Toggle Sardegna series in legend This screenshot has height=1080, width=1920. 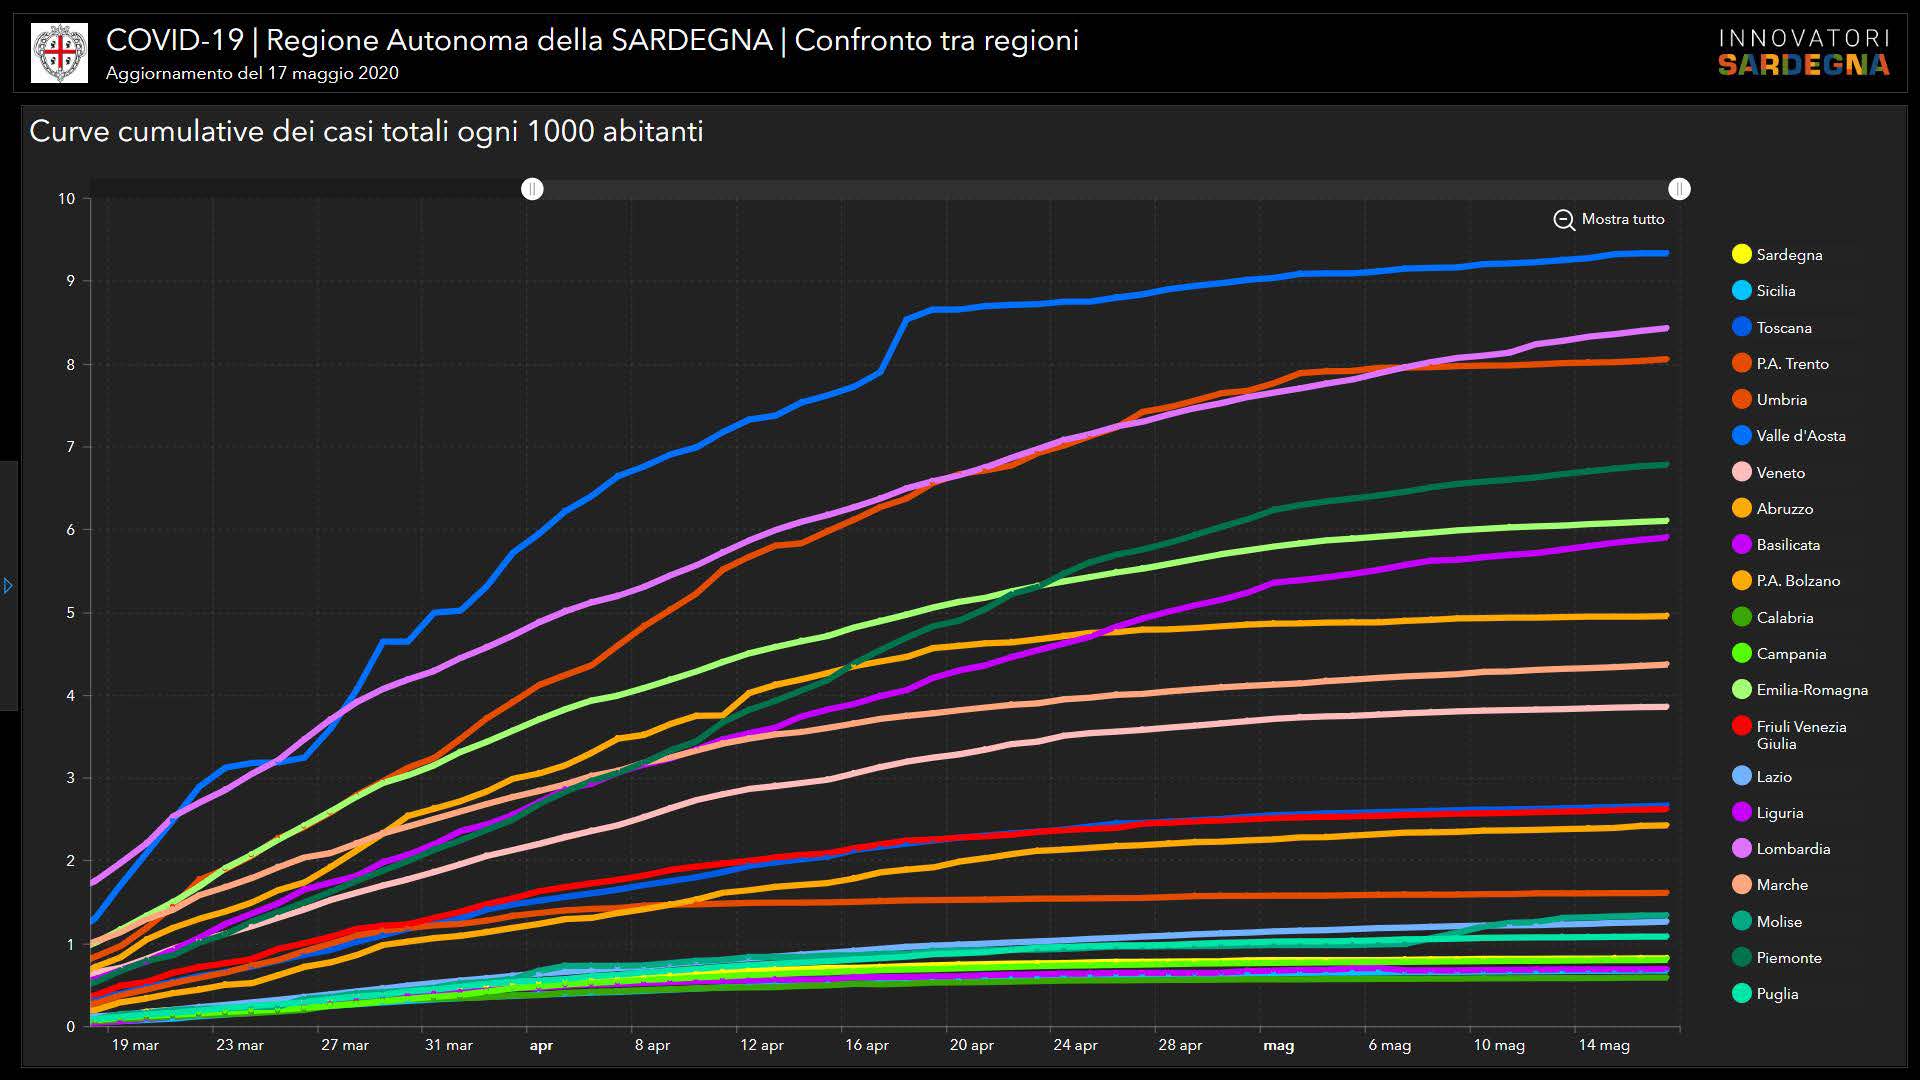coord(1788,255)
